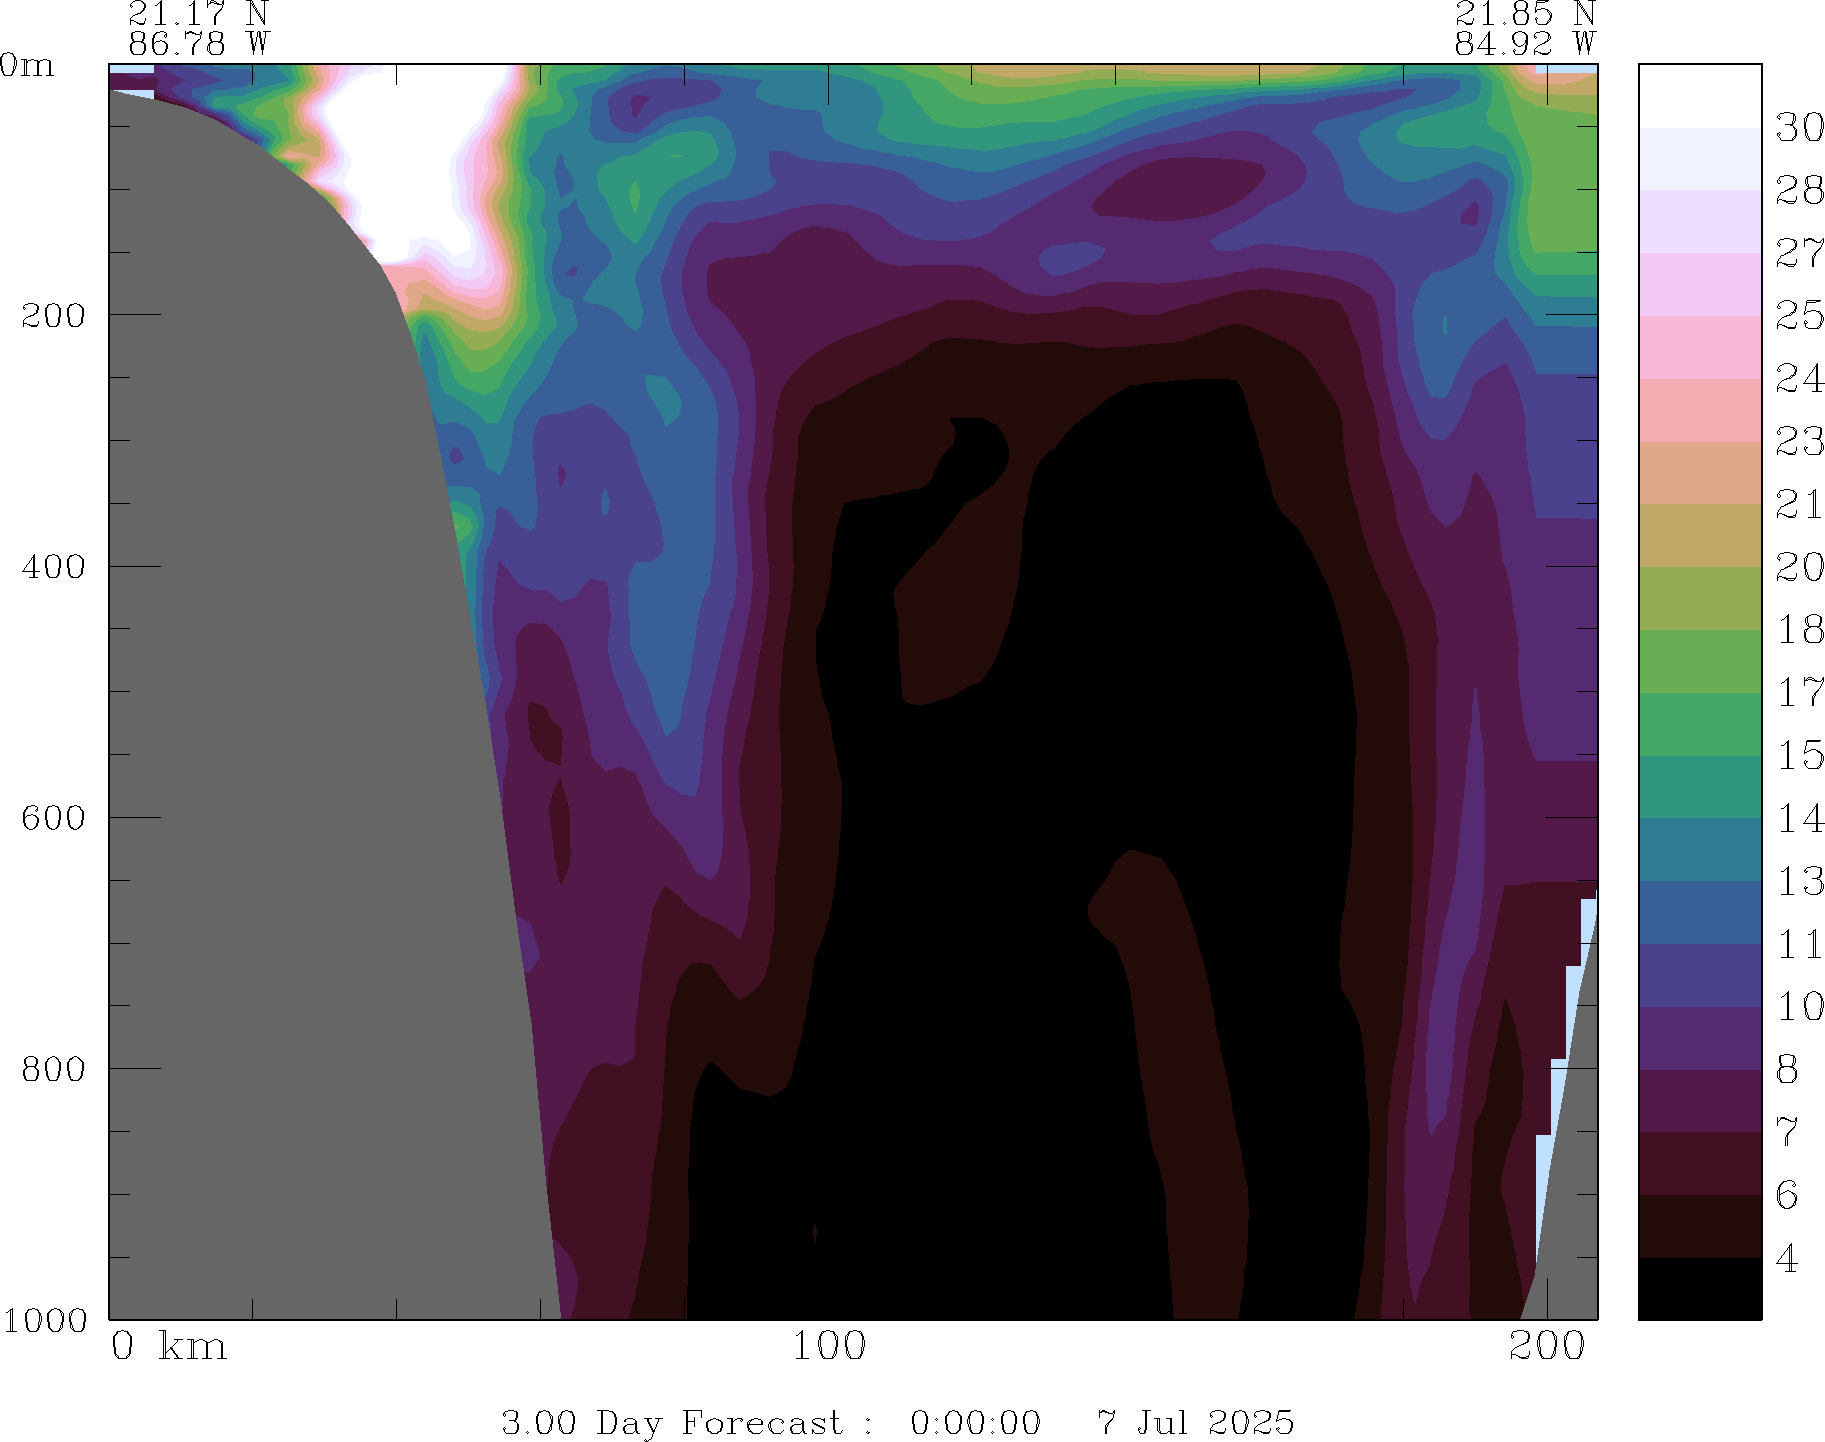The height and width of the screenshot is (1442, 1825).
Task: Click the black swatch at the colorbar bottom
Action: [x=1699, y=1288]
